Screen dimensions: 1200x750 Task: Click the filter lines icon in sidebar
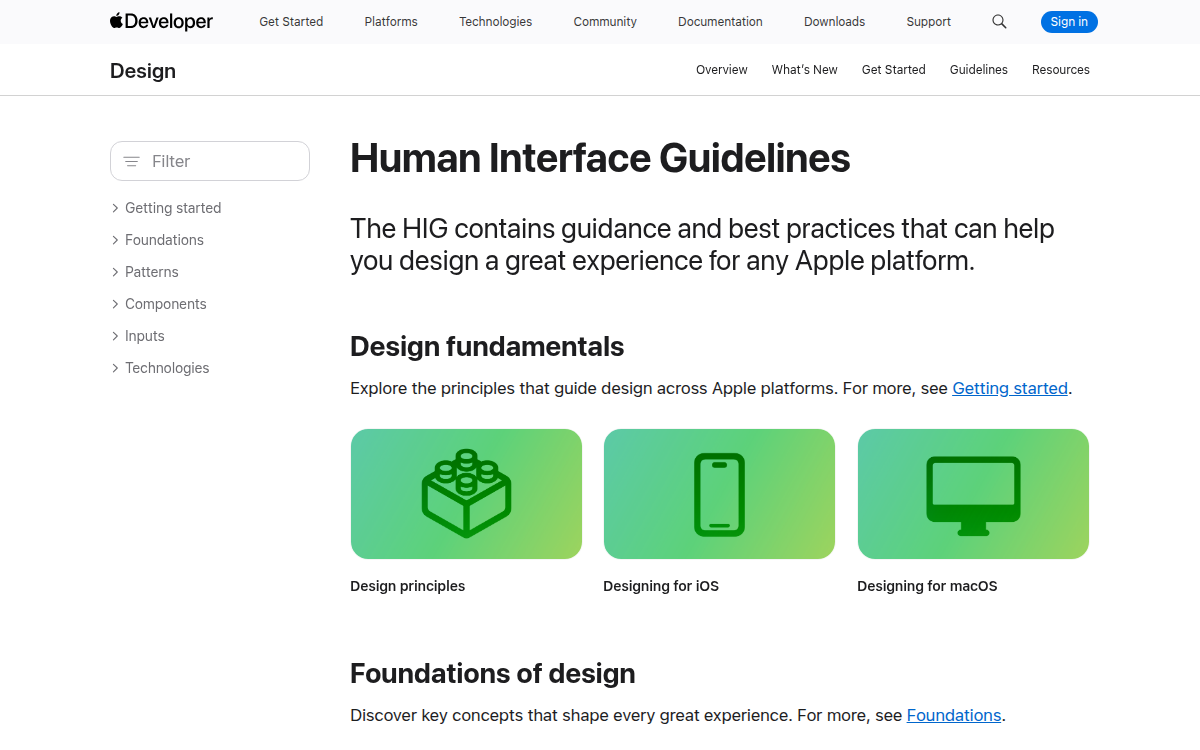[x=131, y=161]
